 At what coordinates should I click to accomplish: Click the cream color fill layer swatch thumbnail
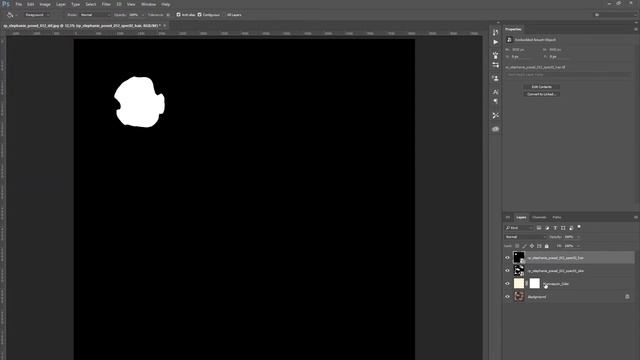[x=519, y=283]
